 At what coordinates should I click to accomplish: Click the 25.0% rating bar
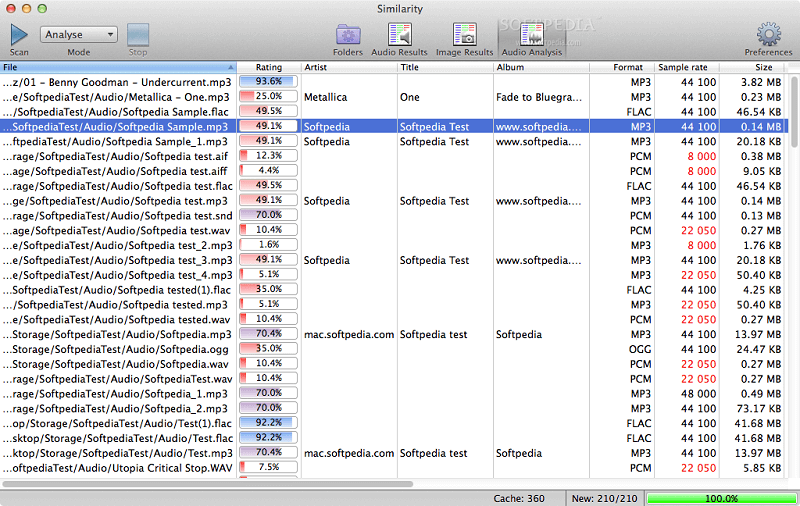click(x=268, y=96)
